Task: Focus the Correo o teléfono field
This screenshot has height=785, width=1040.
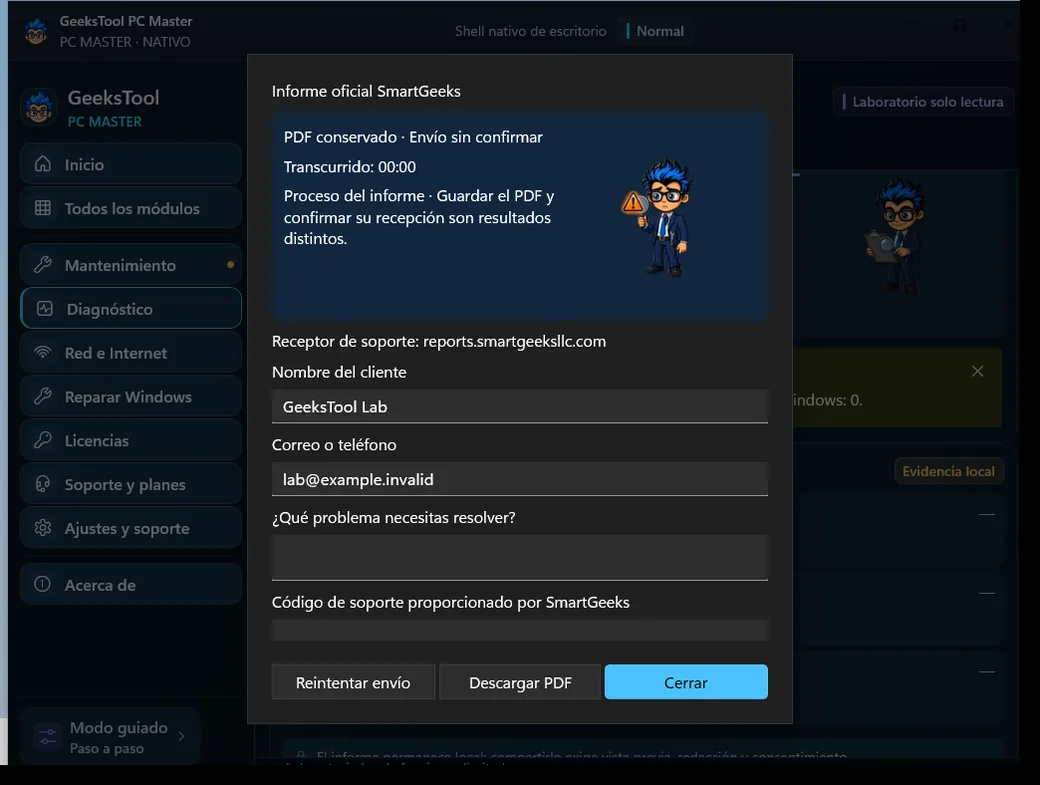Action: pyautogui.click(x=520, y=479)
